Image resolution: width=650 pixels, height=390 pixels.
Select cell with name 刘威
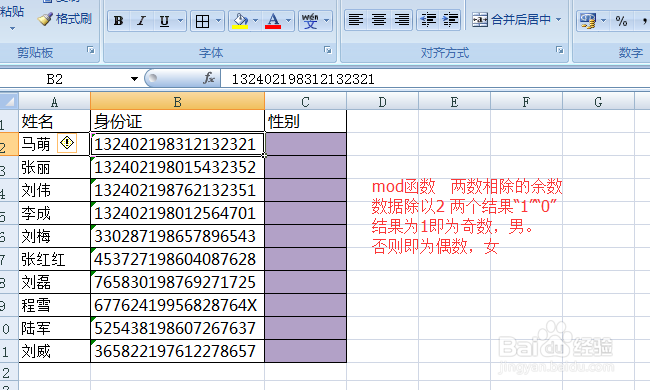(x=54, y=351)
